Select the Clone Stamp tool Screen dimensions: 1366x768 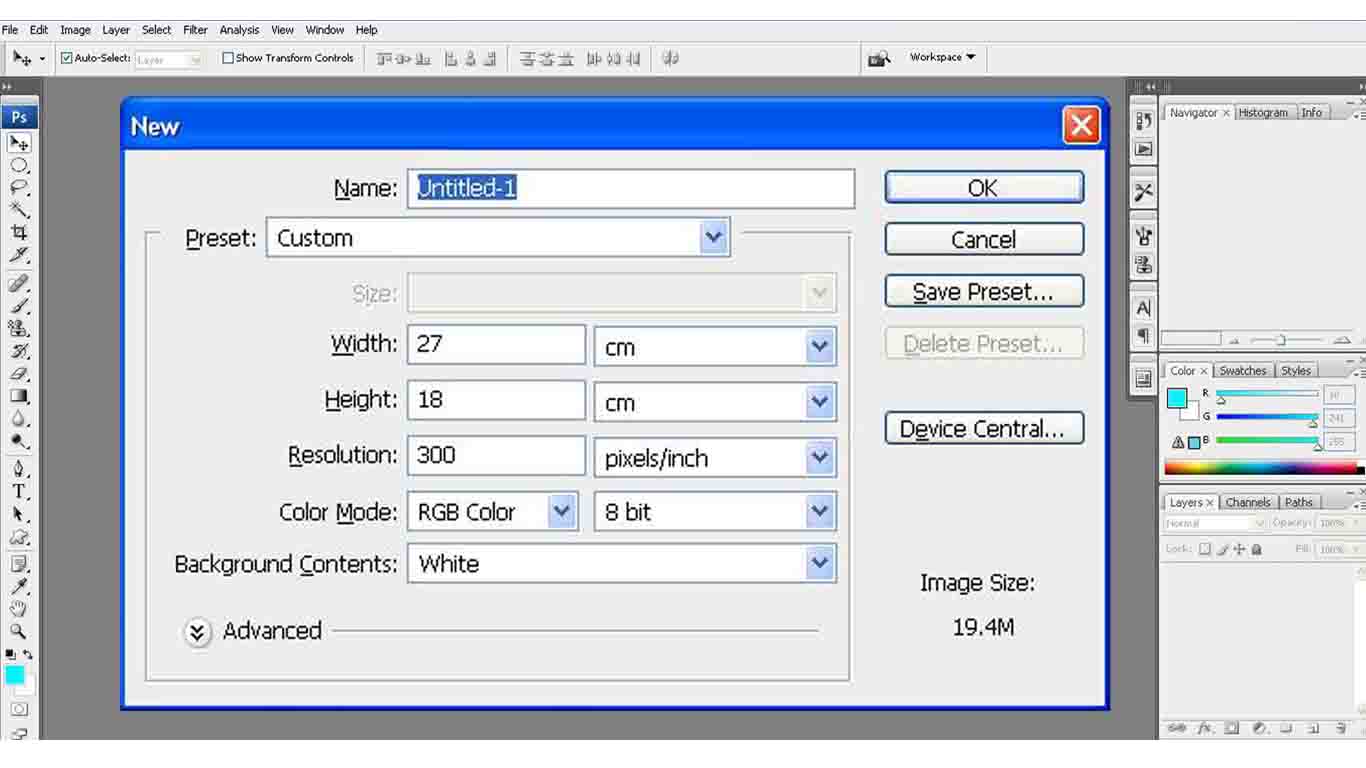[19, 328]
